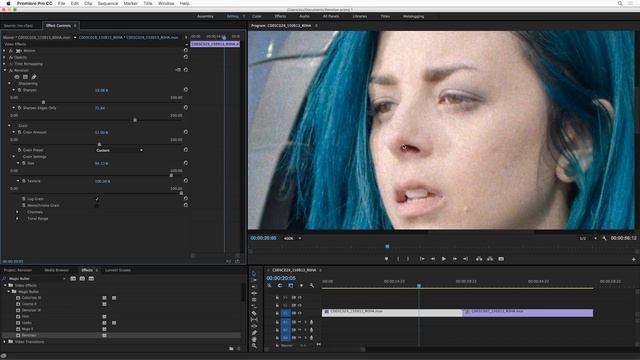The width and height of the screenshot is (640, 360).
Task: Switch to Color workspace
Action: (257, 16)
